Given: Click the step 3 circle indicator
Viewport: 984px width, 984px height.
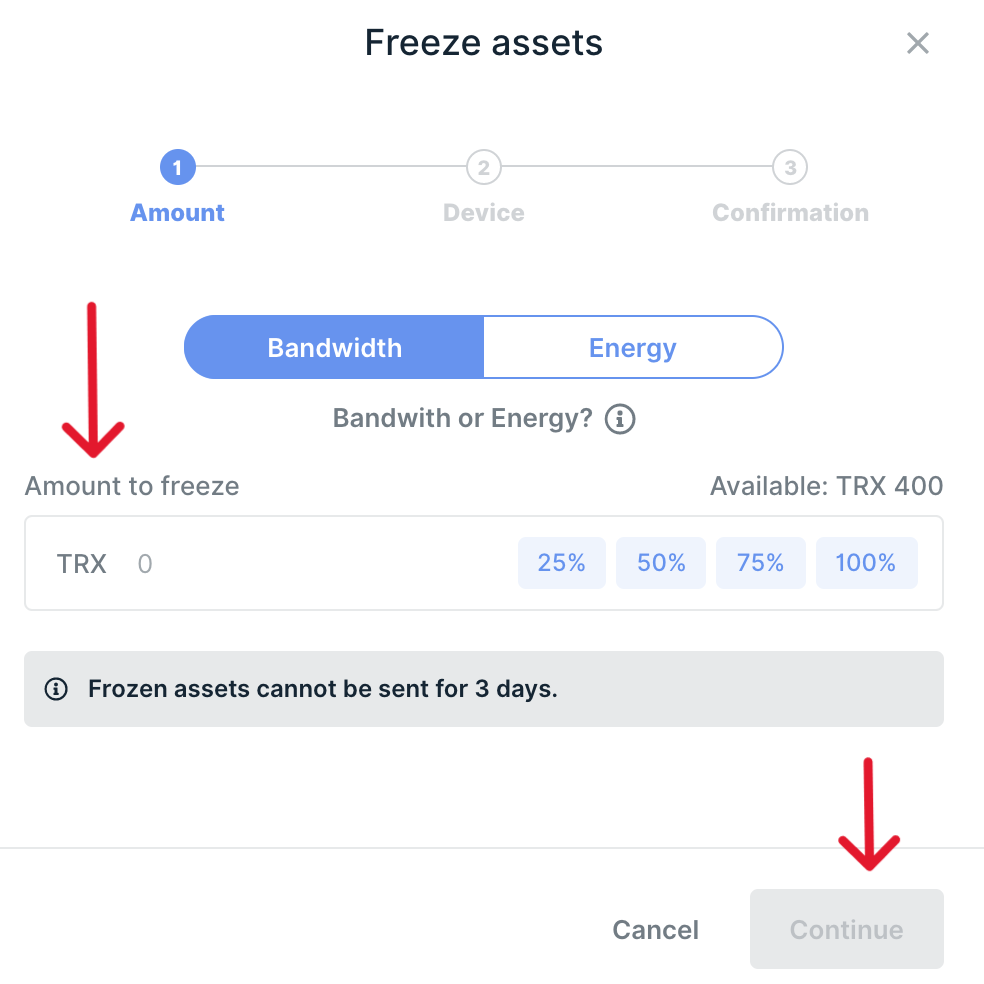Looking at the screenshot, I should 790,168.
